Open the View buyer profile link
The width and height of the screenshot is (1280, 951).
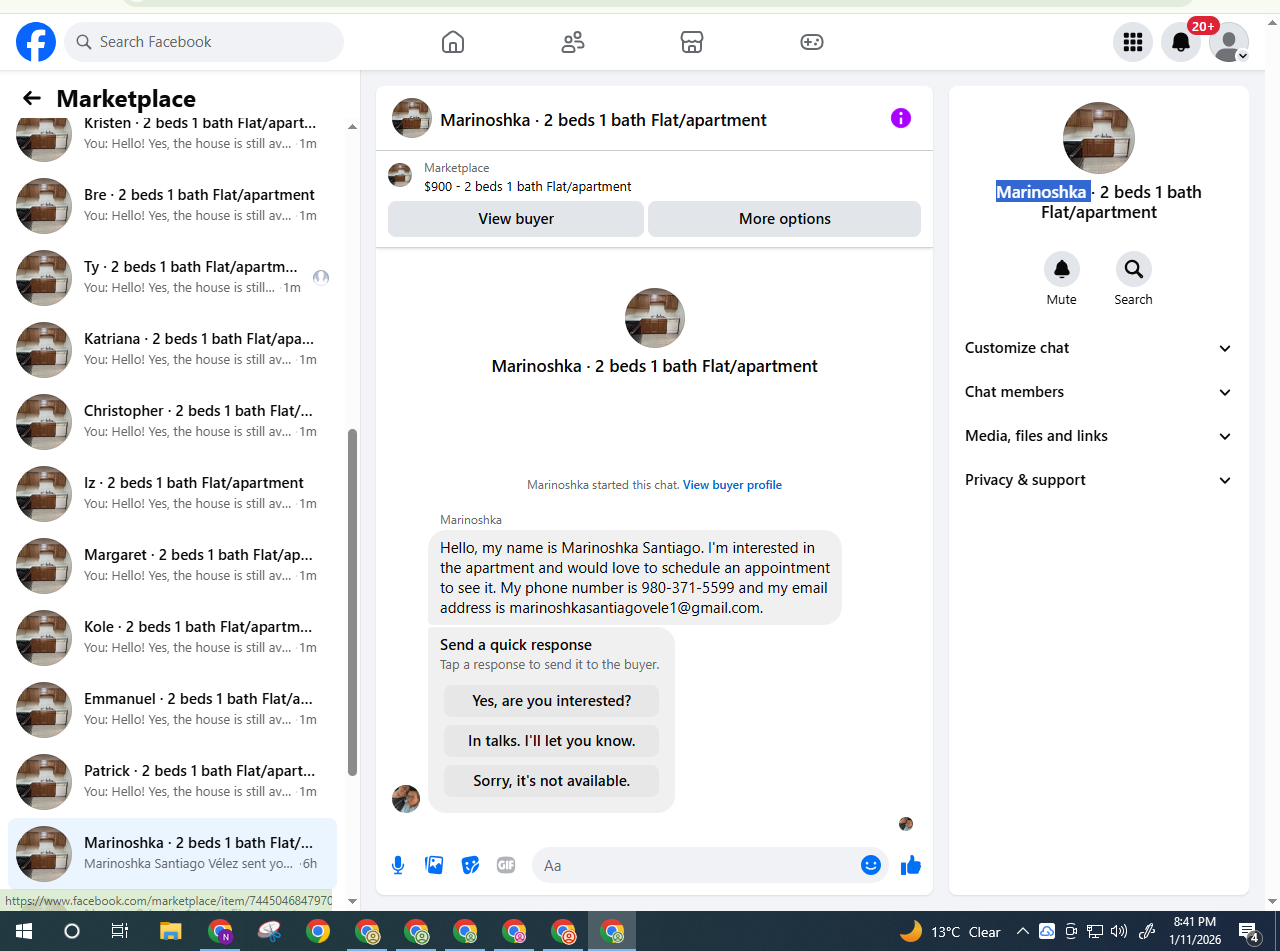click(733, 485)
